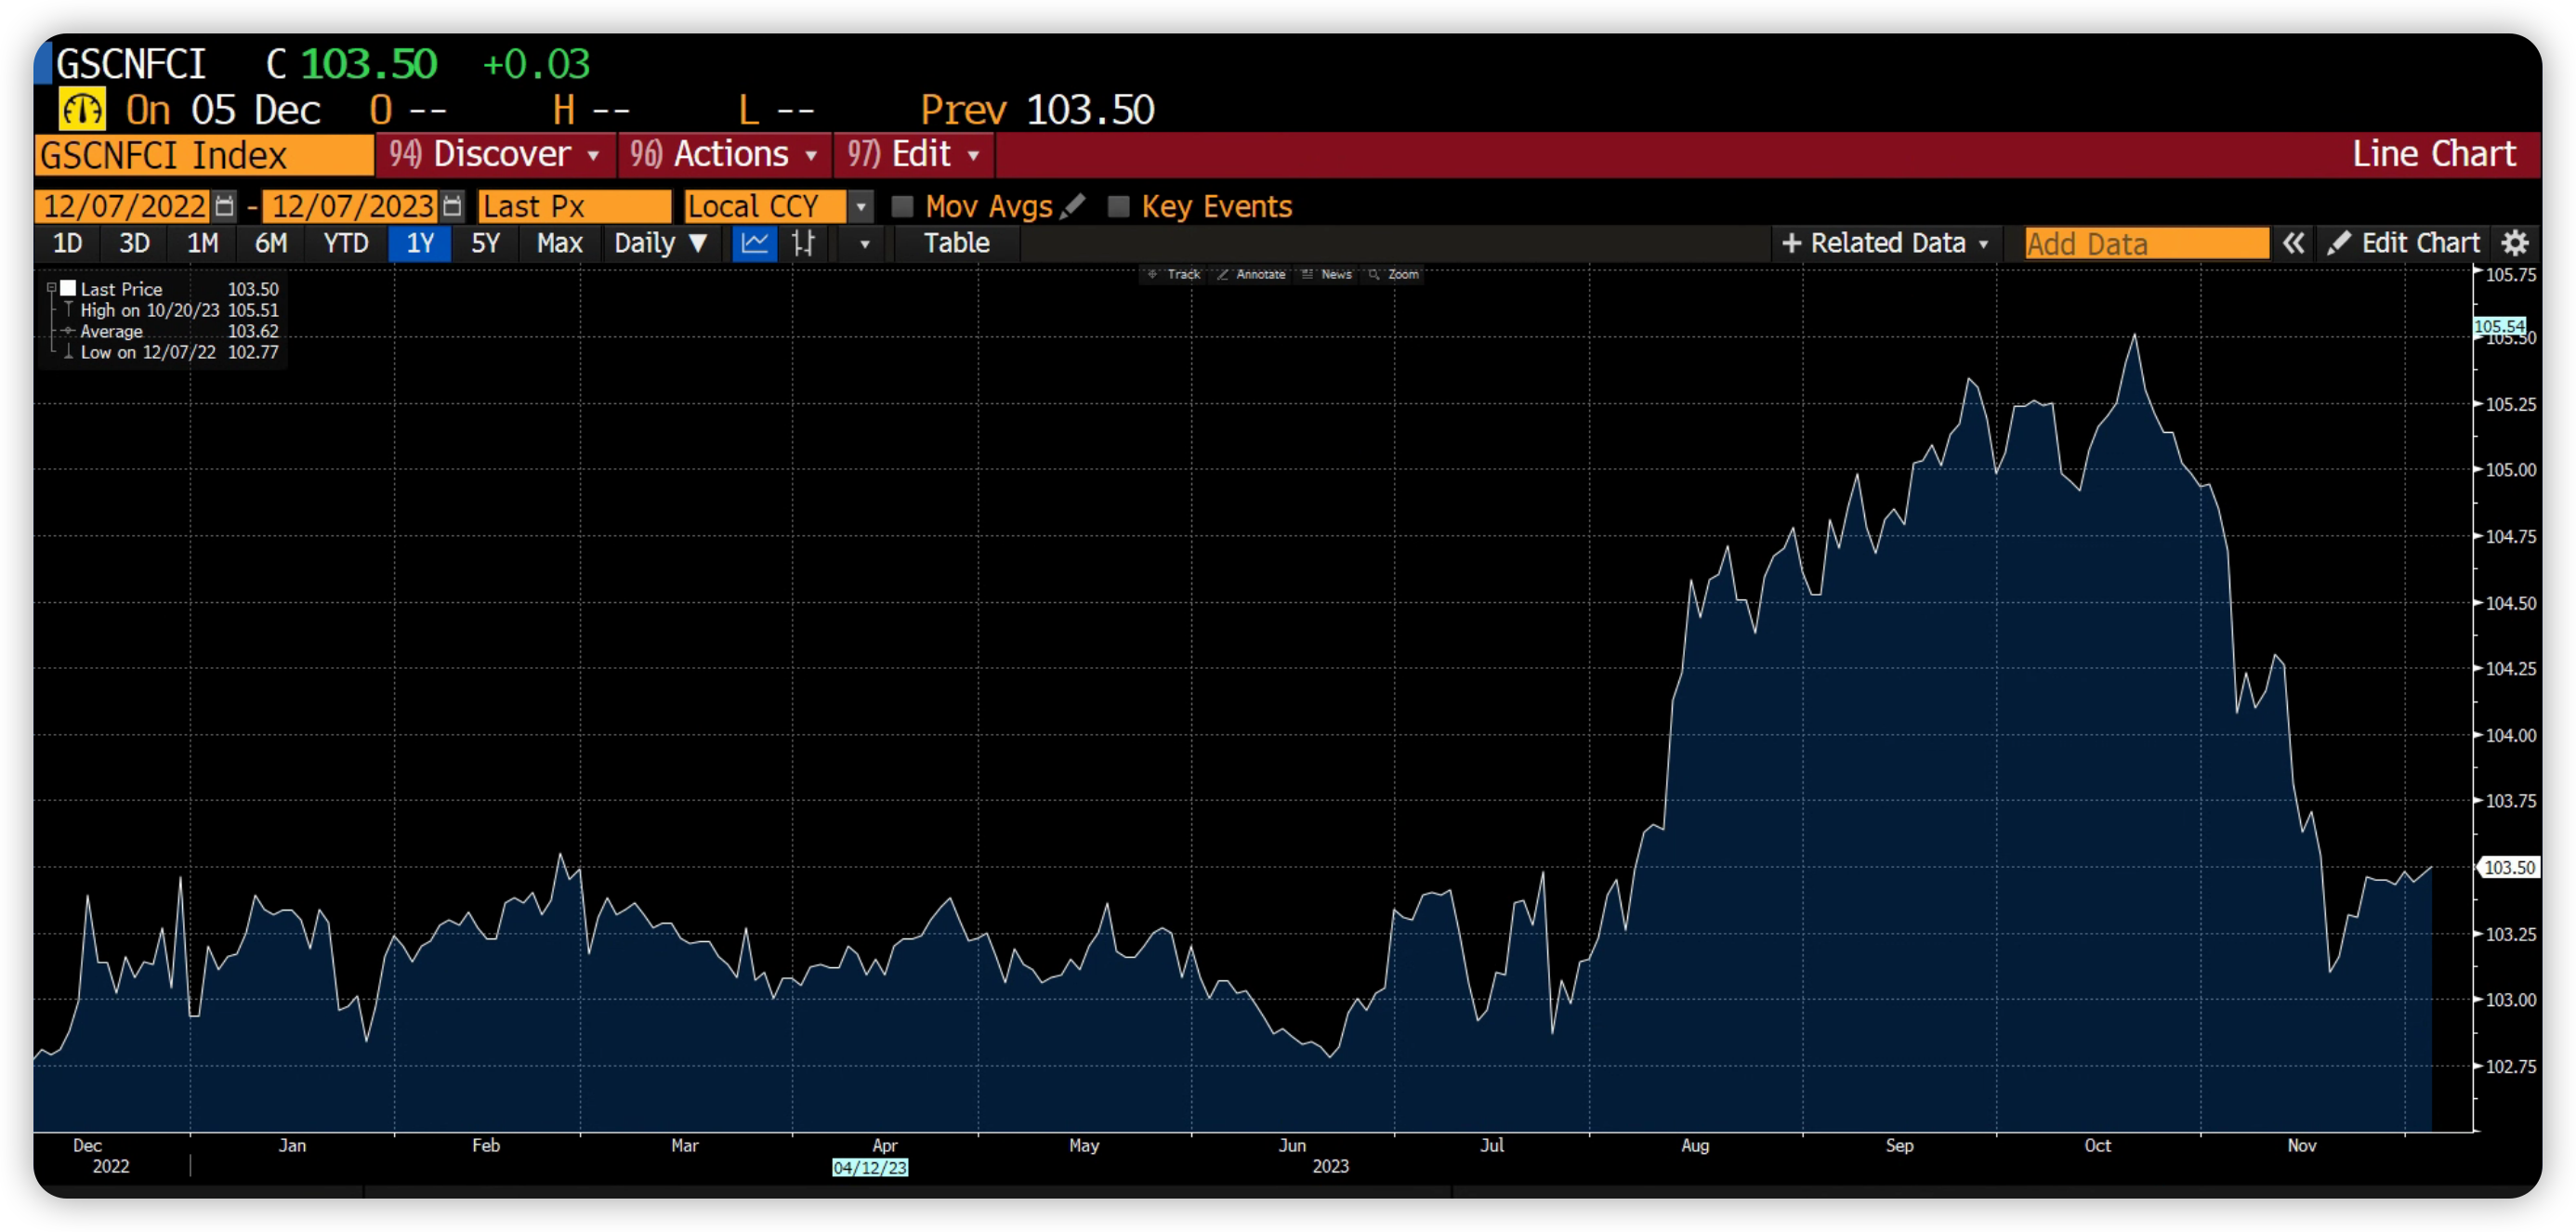Collapse the side panel with the double-chevron icon
The height and width of the screenshot is (1232, 2576).
pyautogui.click(x=2293, y=243)
